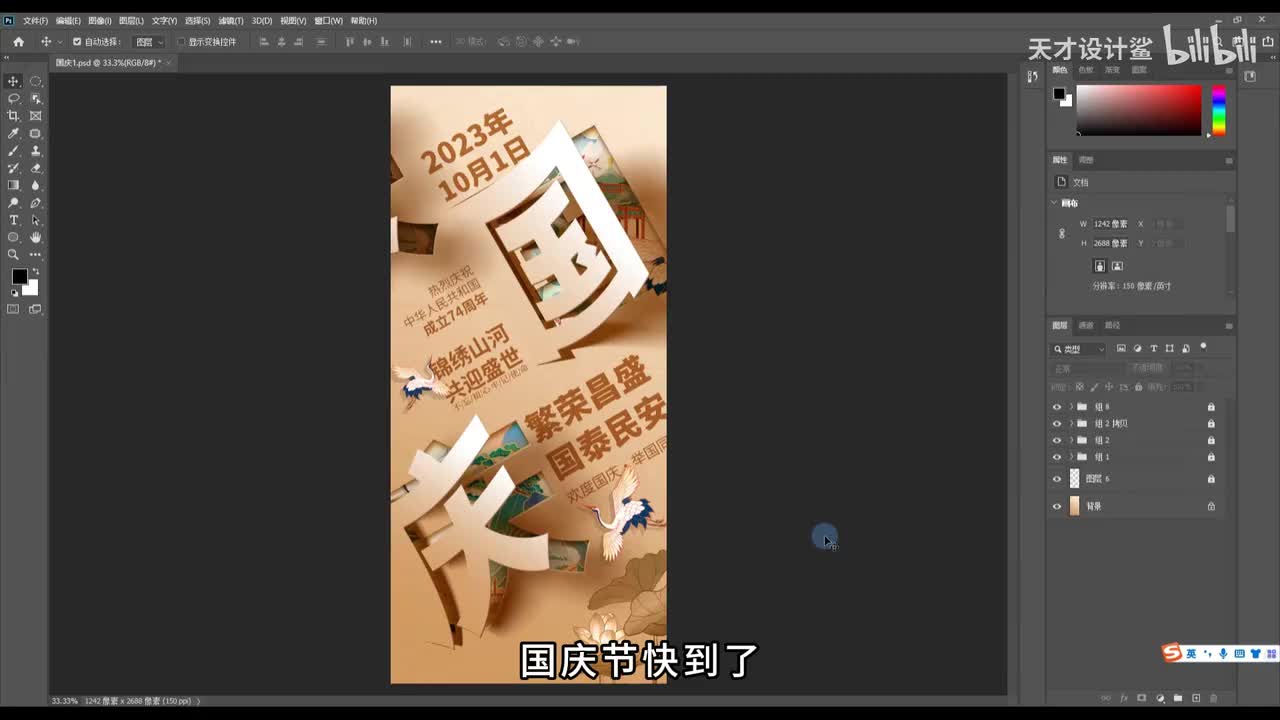Create a new group with folder icon
1280x720 pixels.
coord(1178,698)
